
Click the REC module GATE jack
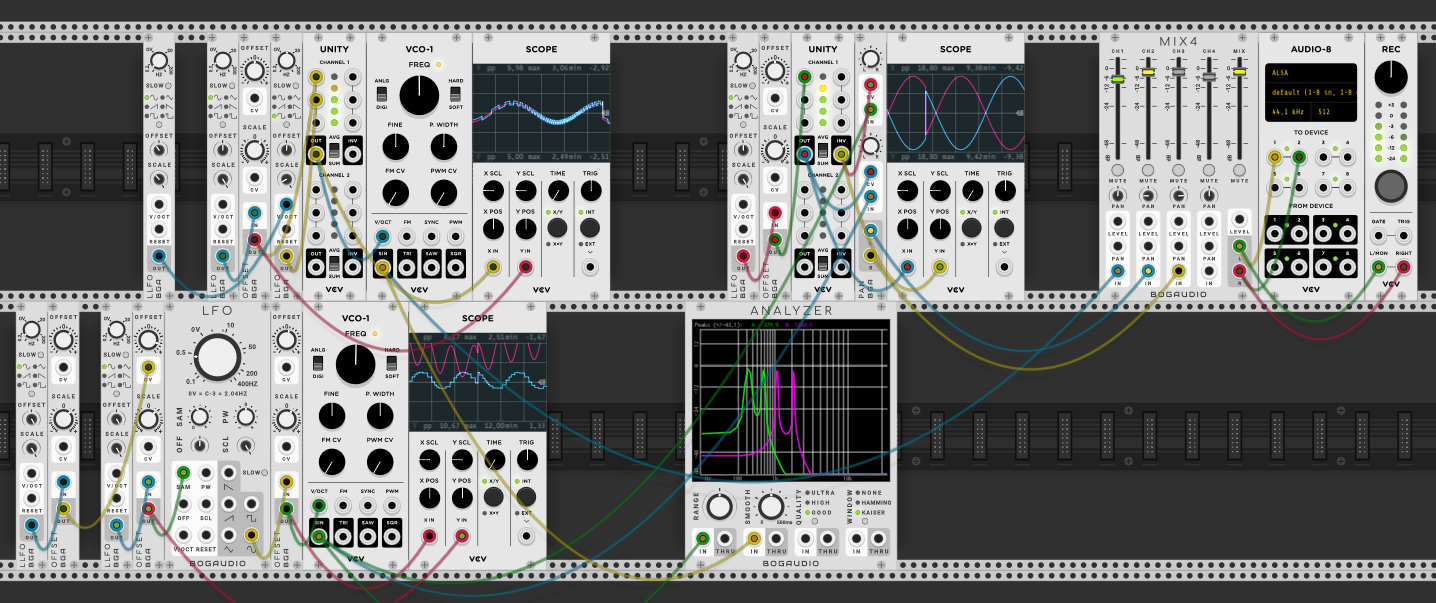(x=1379, y=236)
